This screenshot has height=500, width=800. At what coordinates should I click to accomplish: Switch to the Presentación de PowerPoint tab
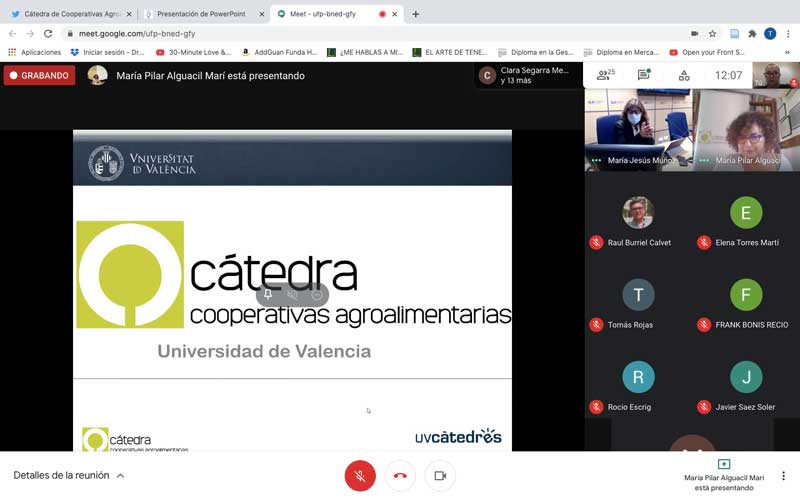[201, 14]
